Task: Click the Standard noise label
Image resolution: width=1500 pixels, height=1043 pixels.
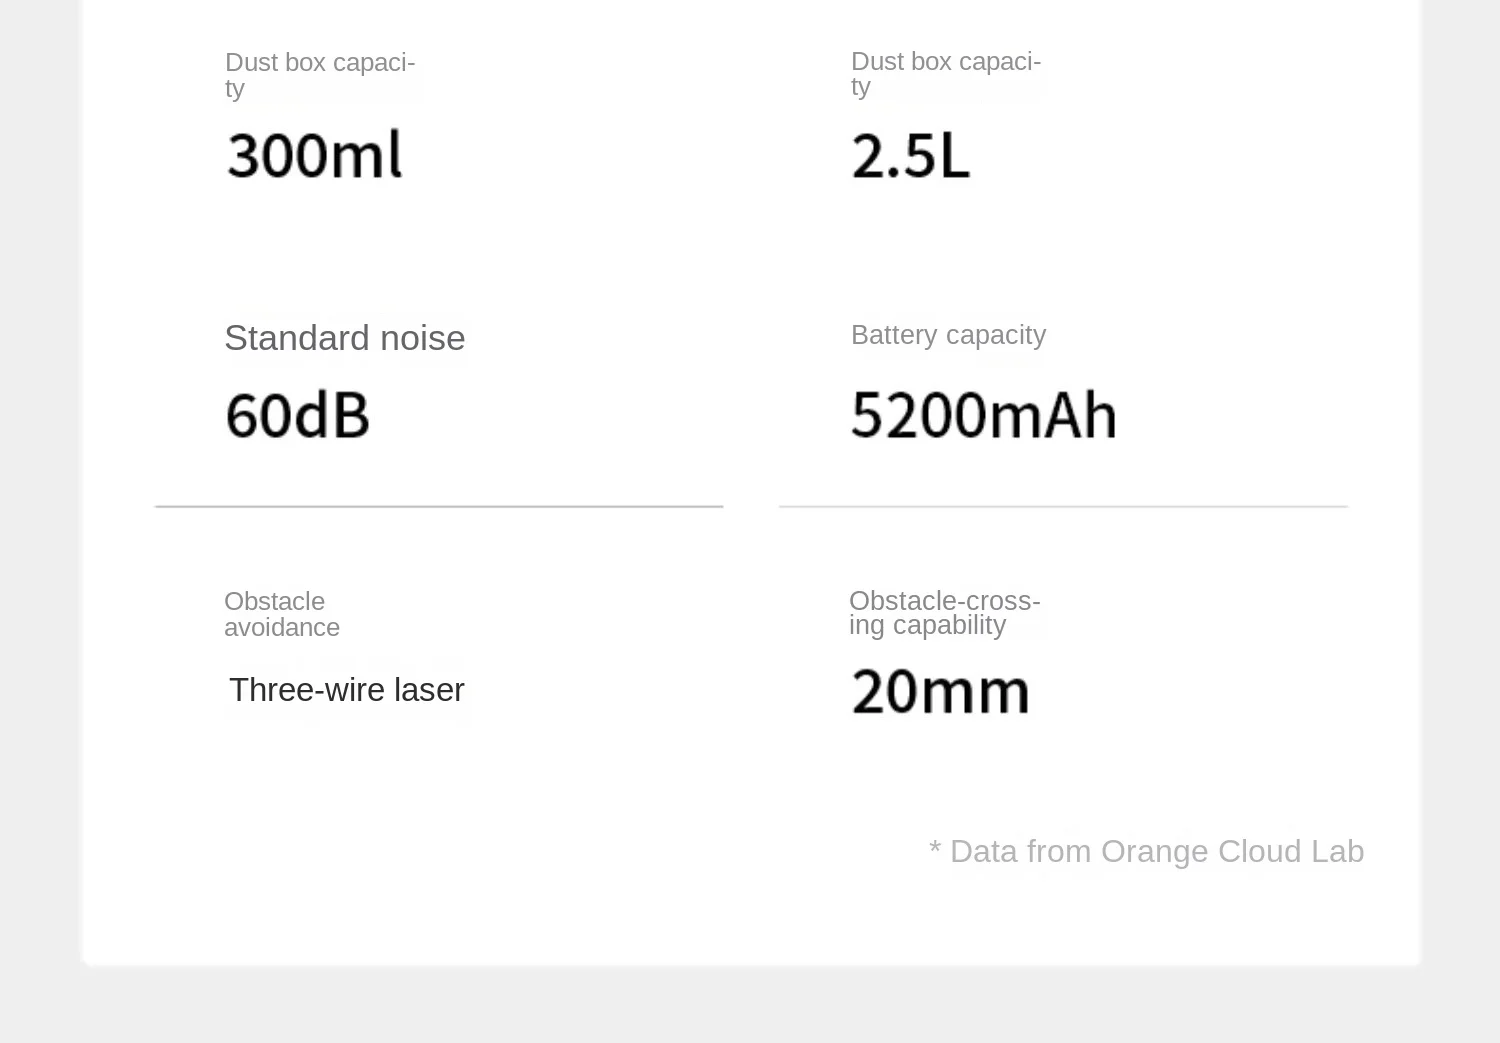Action: point(345,338)
